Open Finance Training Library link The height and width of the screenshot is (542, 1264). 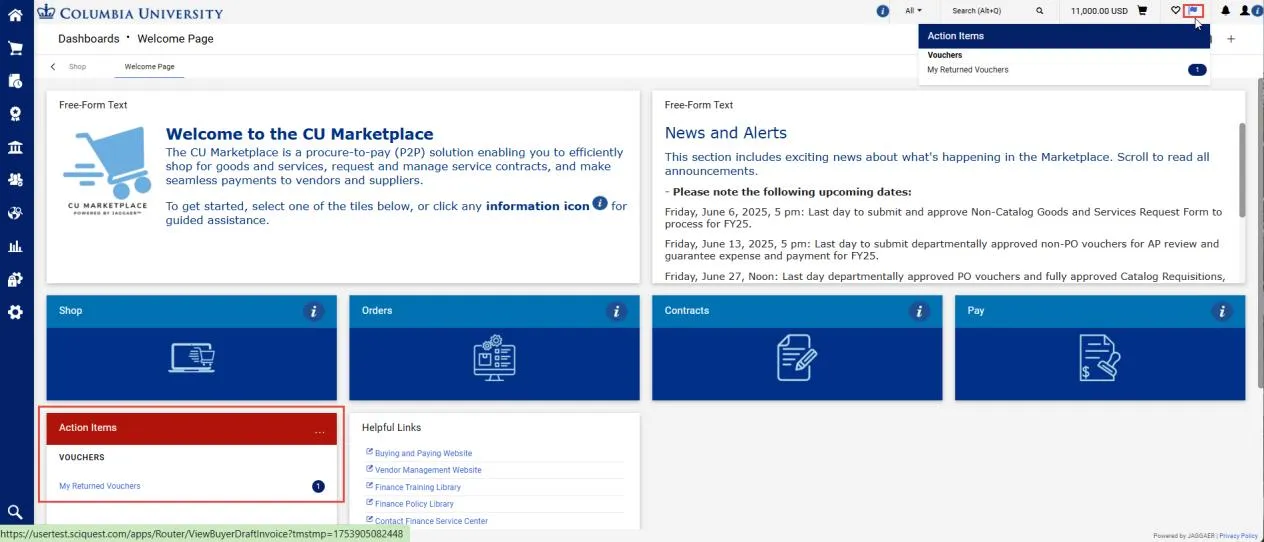point(418,487)
